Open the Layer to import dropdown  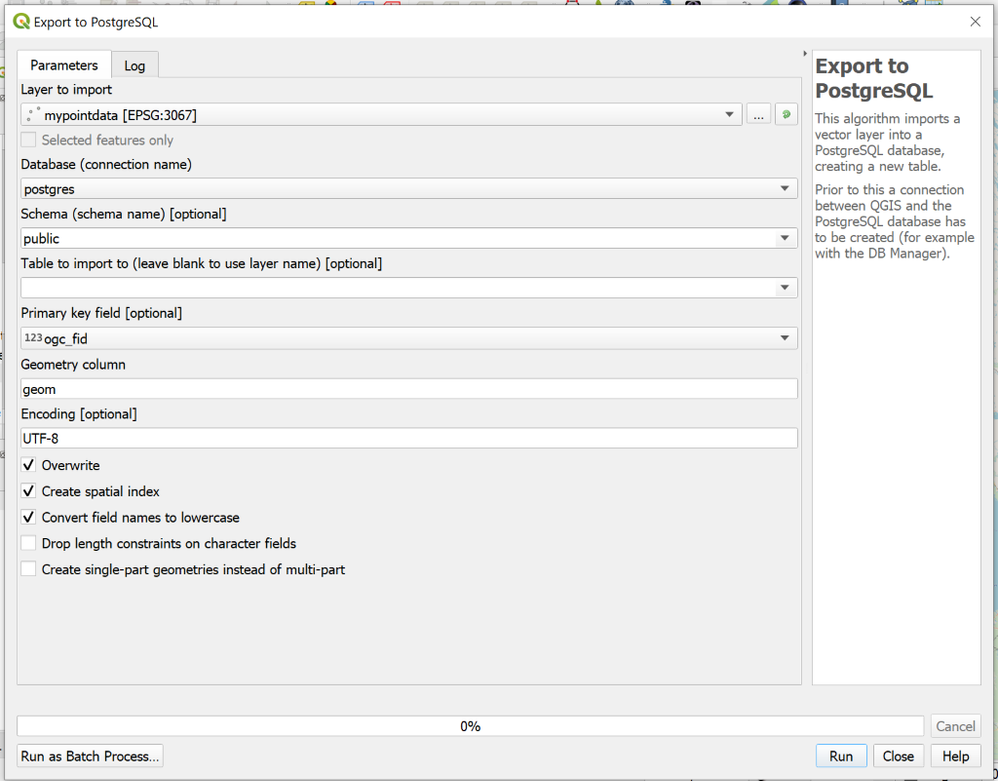pyautogui.click(x=381, y=115)
